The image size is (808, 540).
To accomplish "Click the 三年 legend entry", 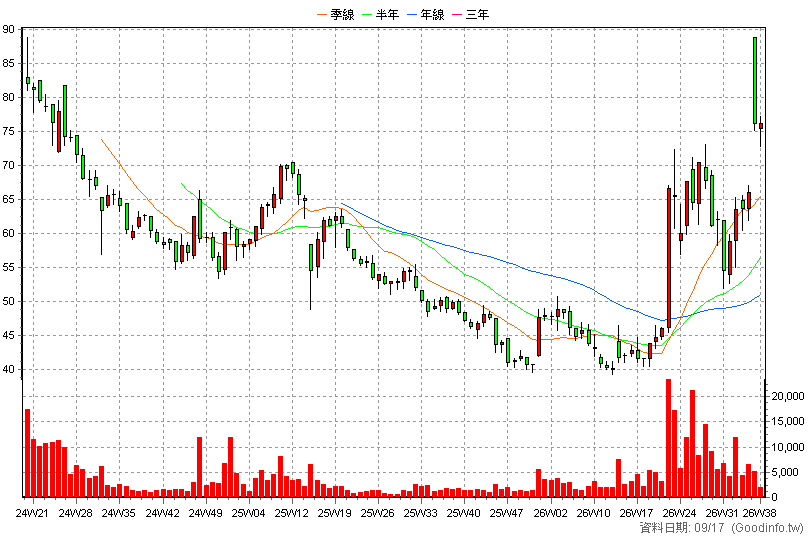I will click(470, 14).
